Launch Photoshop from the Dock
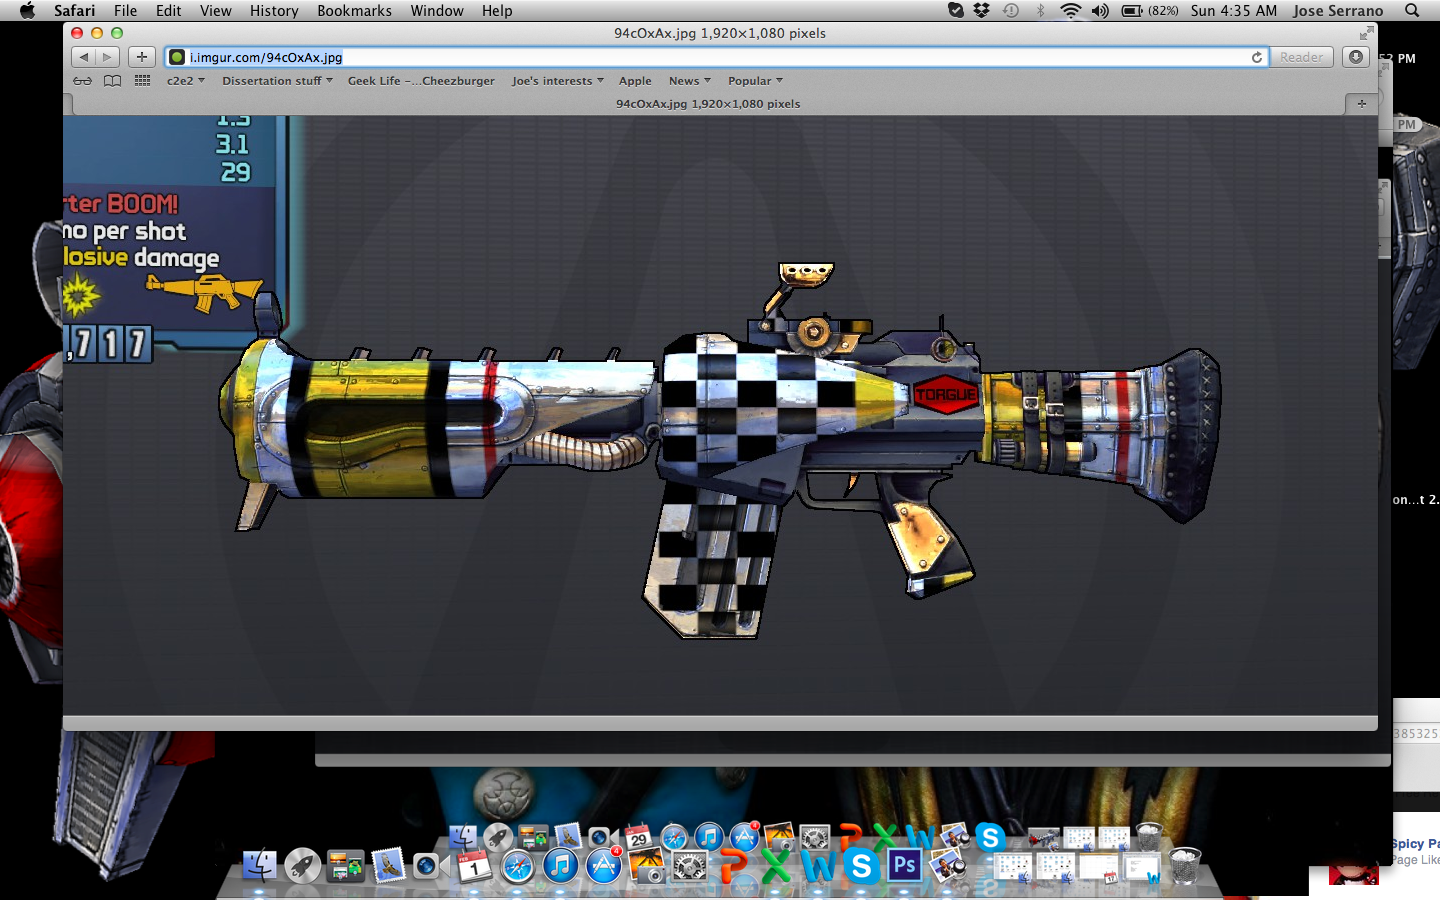 904,865
